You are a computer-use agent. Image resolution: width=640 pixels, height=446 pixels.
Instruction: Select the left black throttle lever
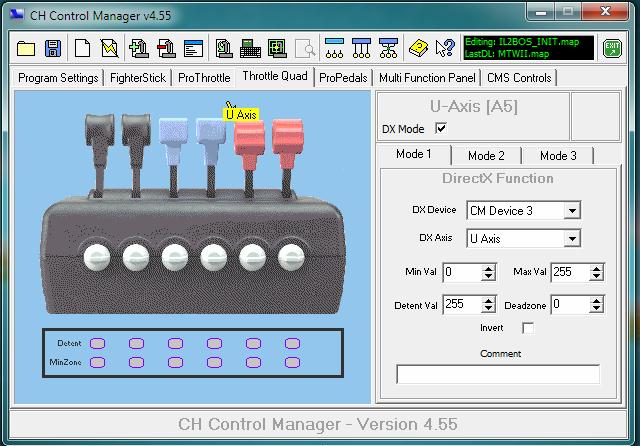point(99,155)
